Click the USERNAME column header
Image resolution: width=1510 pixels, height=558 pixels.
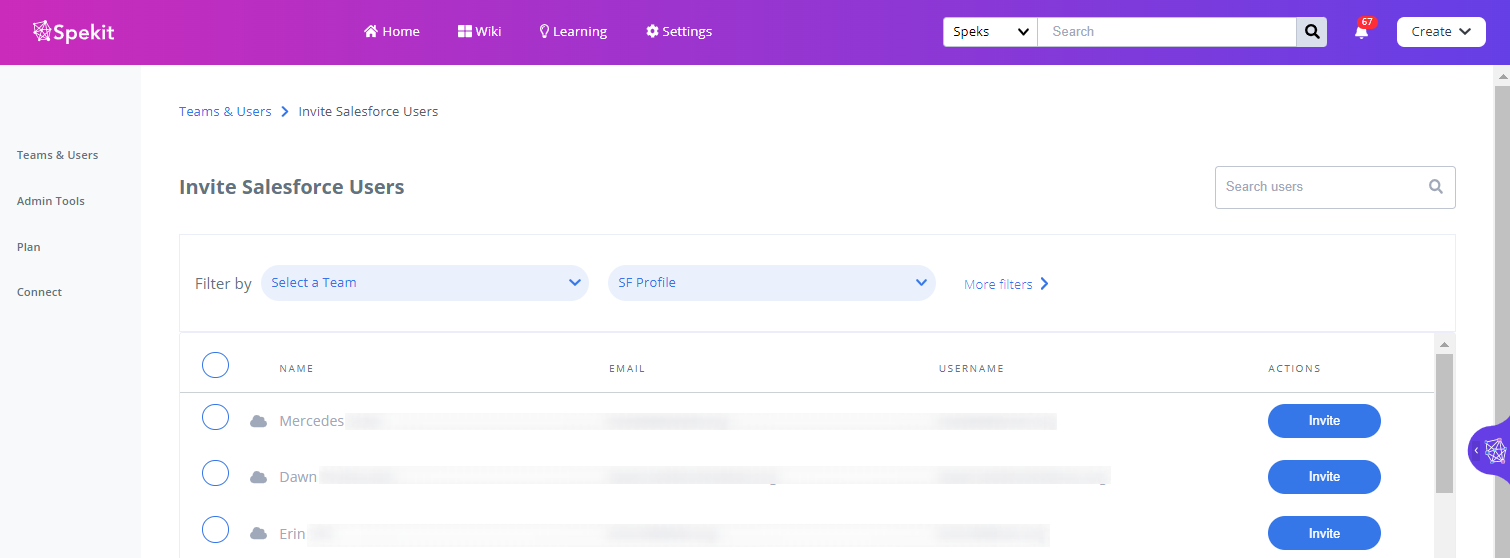pos(971,369)
